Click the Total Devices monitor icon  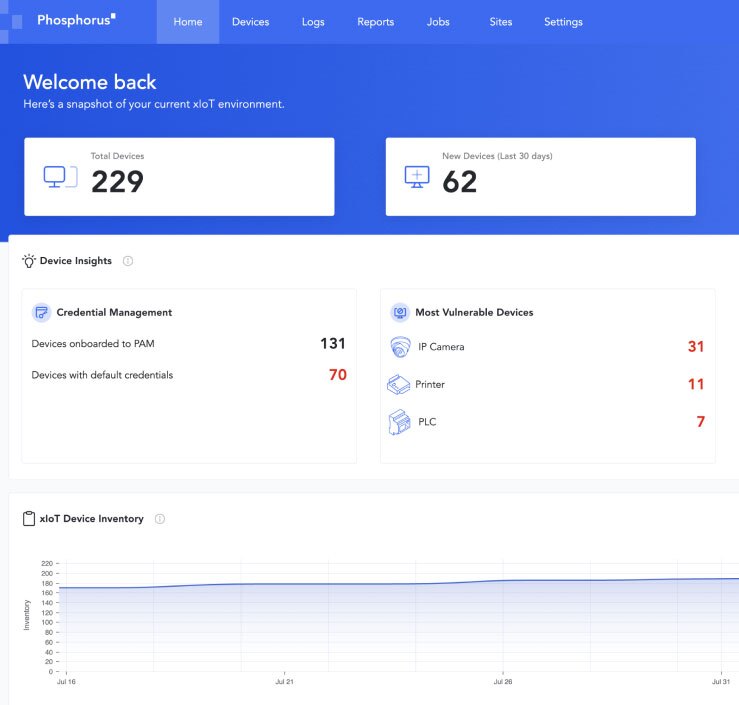pyautogui.click(x=59, y=177)
